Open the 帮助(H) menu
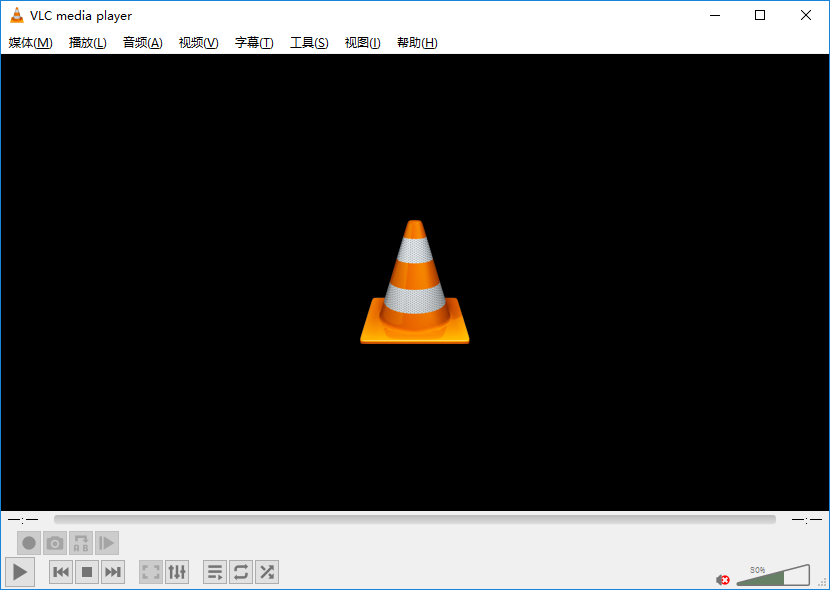The image size is (830, 590). (x=417, y=43)
